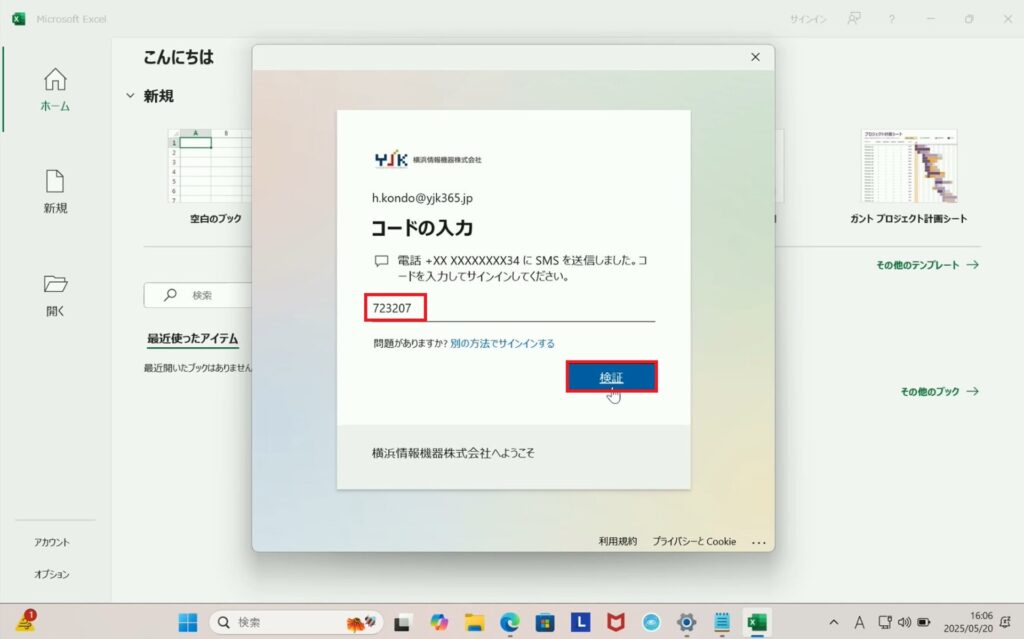Open the clock and date 16:06 display

click(968, 622)
